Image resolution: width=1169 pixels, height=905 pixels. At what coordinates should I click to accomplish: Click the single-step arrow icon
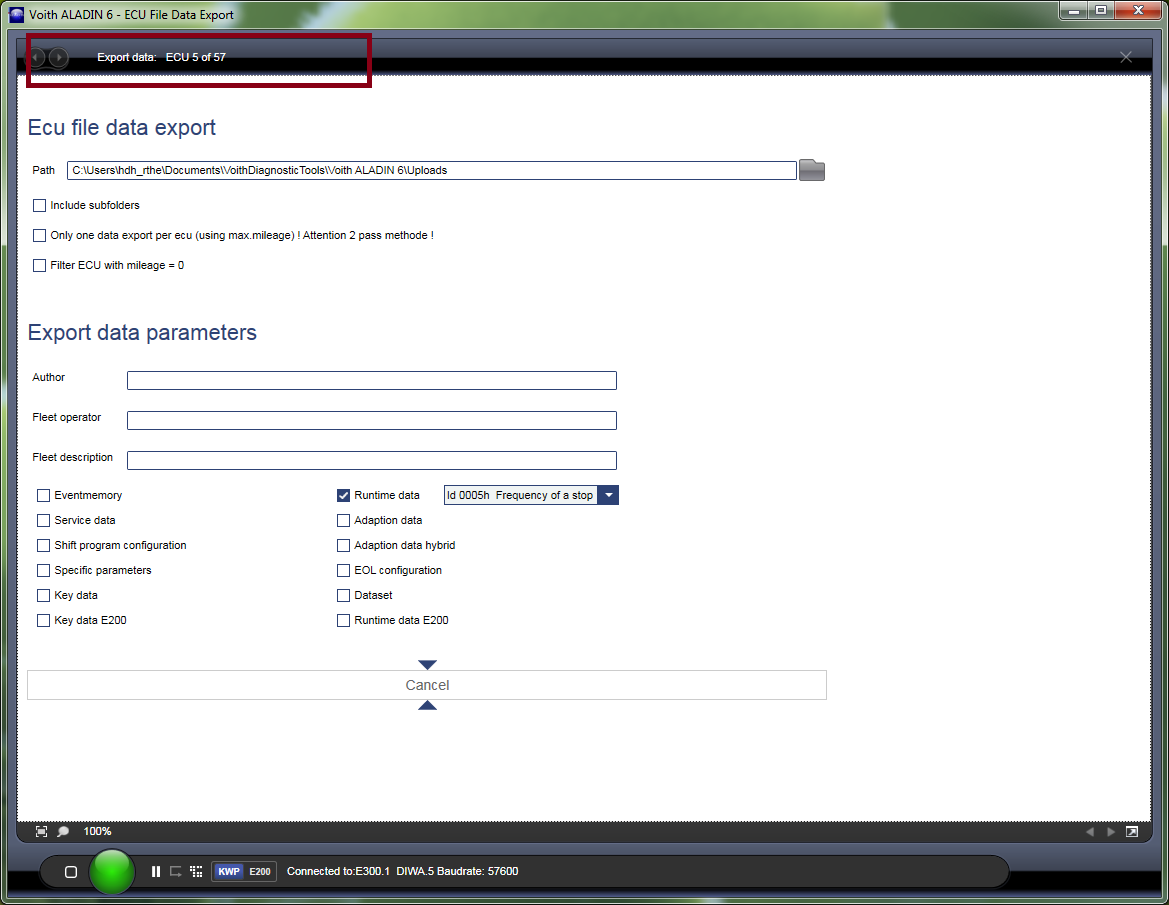pos(176,871)
